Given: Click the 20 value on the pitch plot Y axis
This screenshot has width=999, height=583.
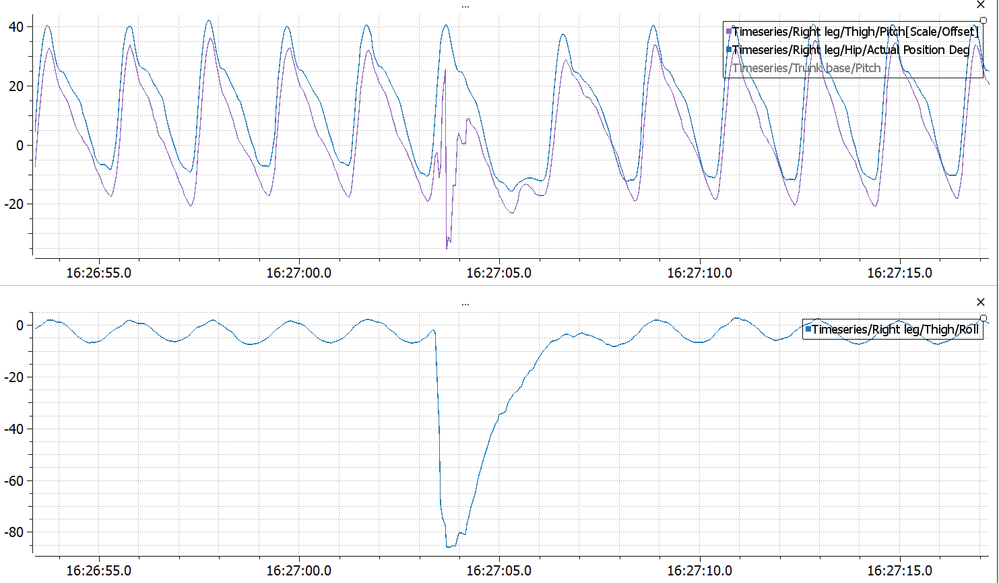Looking at the screenshot, I should click(16, 86).
